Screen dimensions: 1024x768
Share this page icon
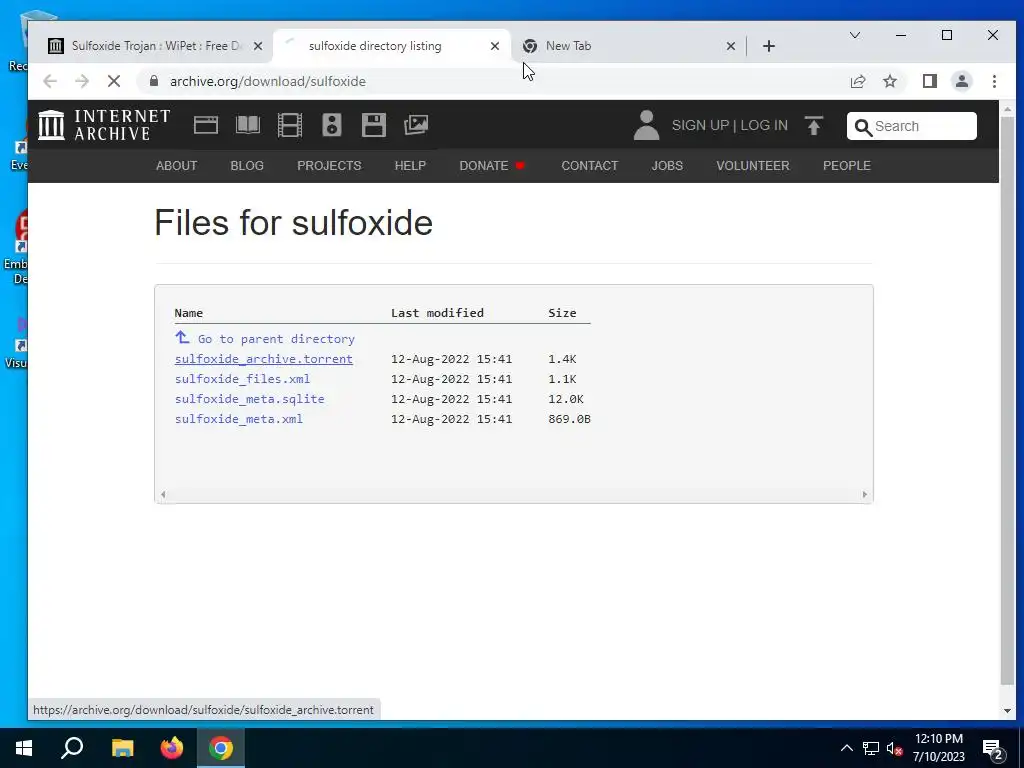pyautogui.click(x=858, y=81)
